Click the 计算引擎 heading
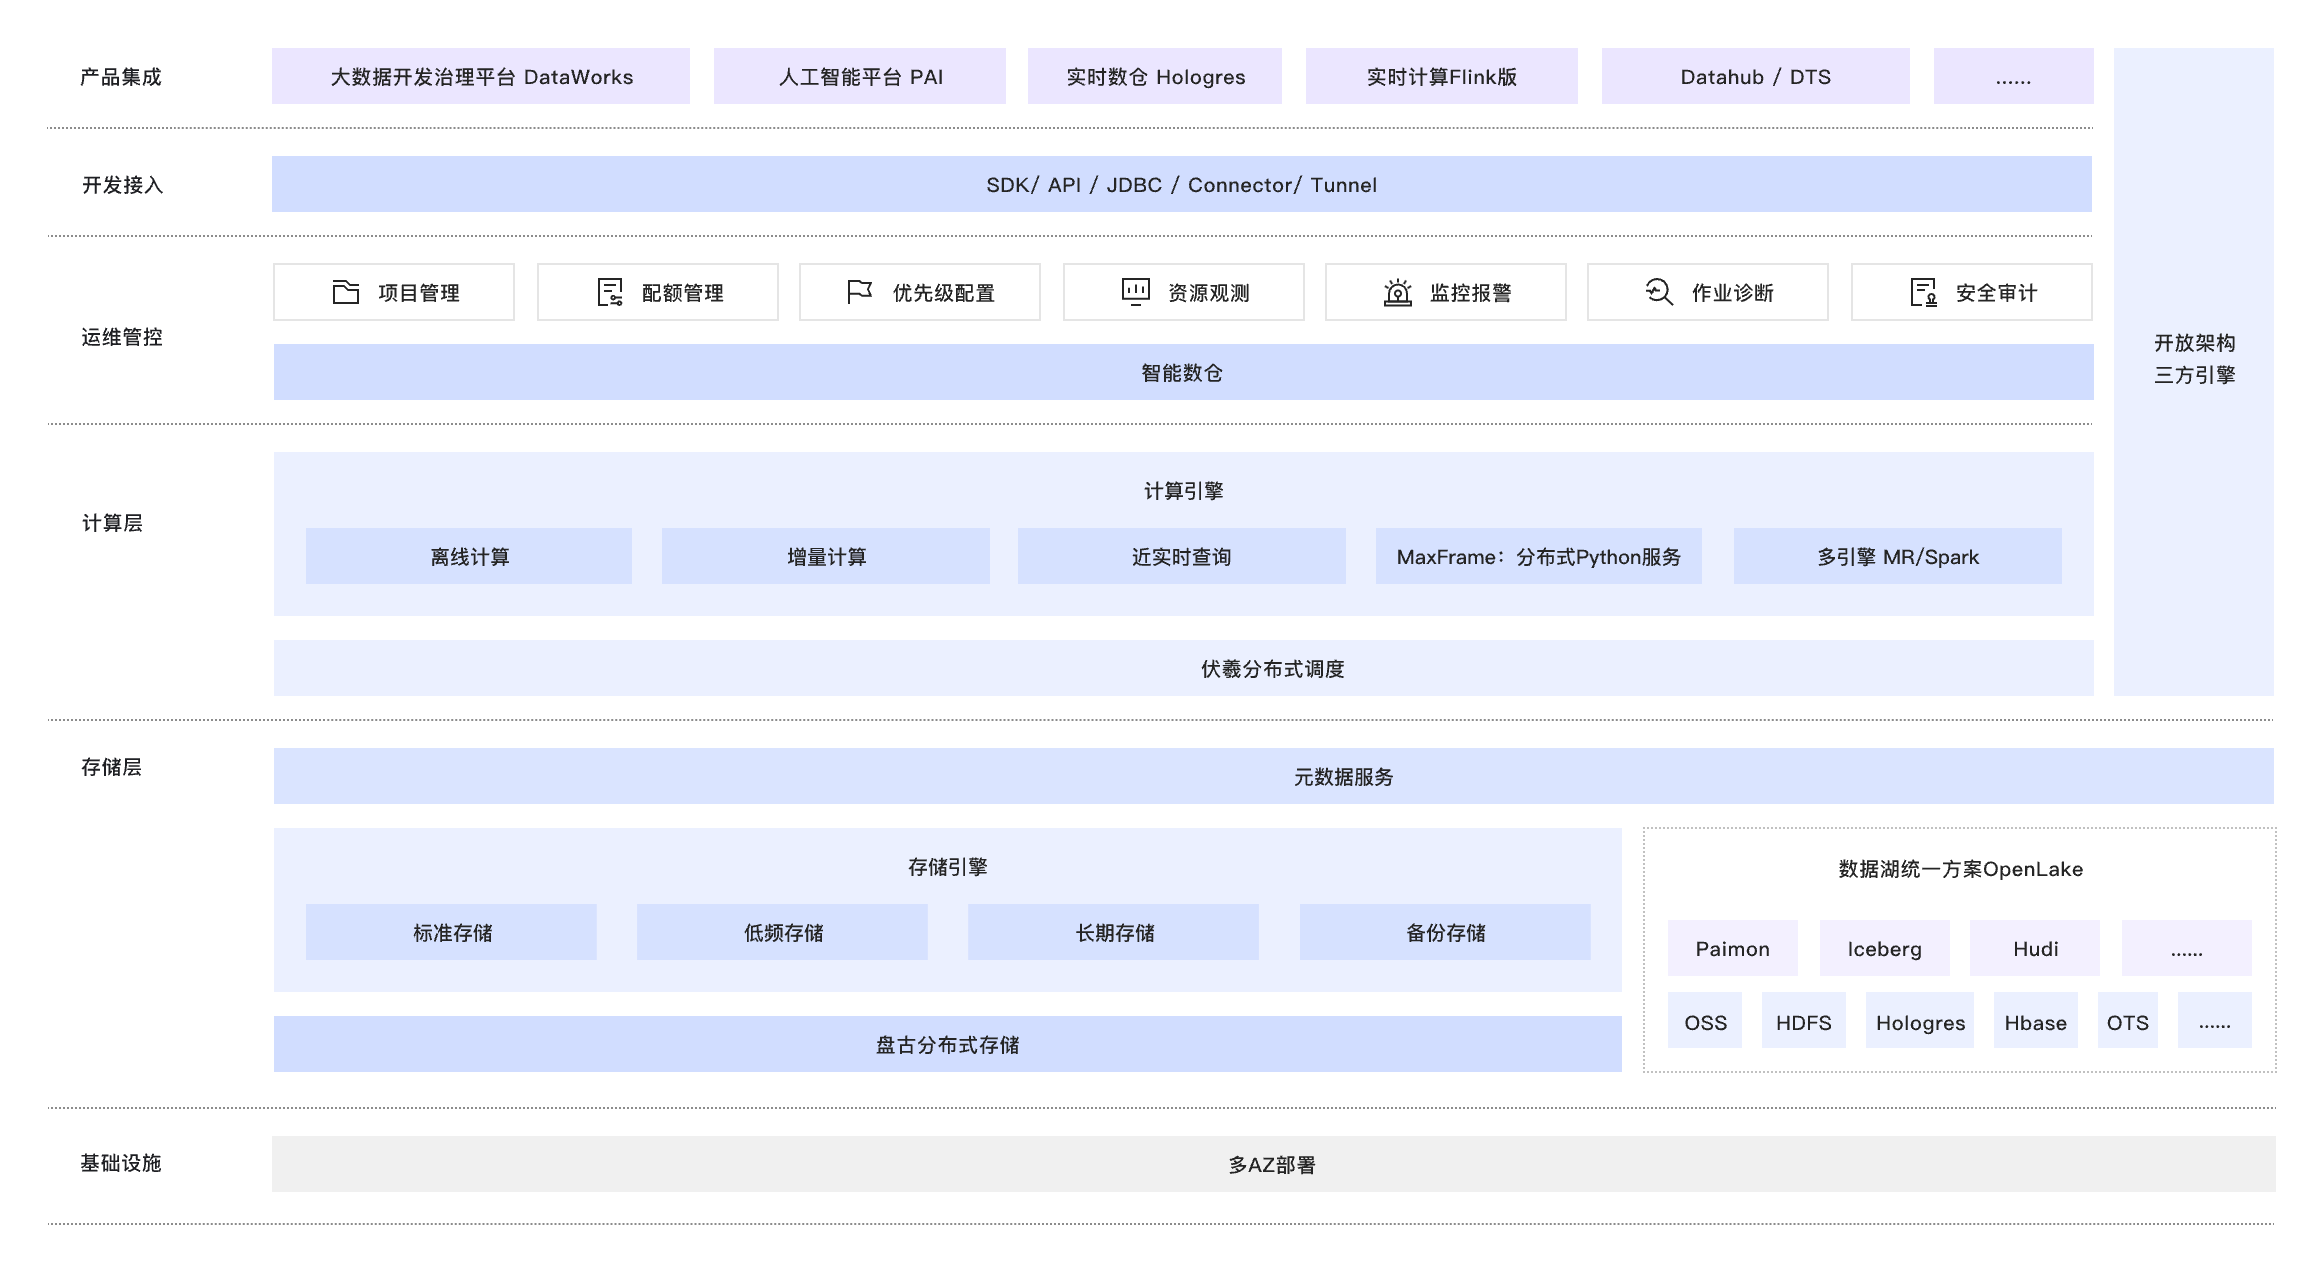The image size is (2320, 1264). [x=1184, y=491]
